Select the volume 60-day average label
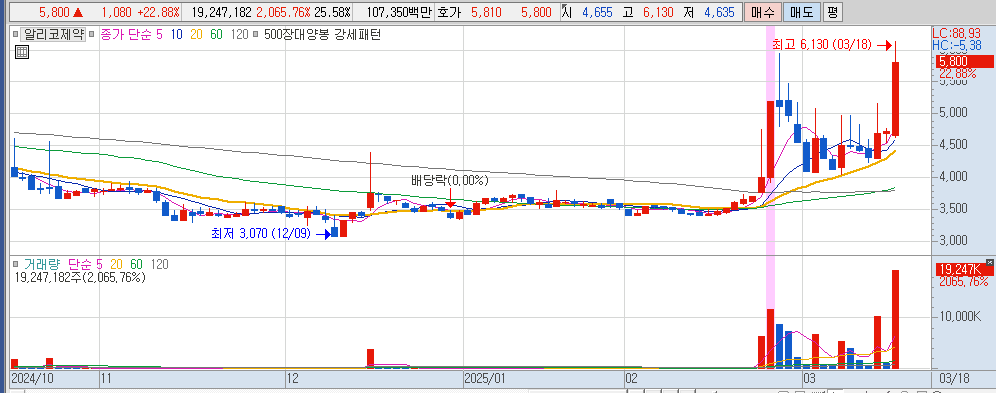The image size is (996, 393). coord(137,263)
